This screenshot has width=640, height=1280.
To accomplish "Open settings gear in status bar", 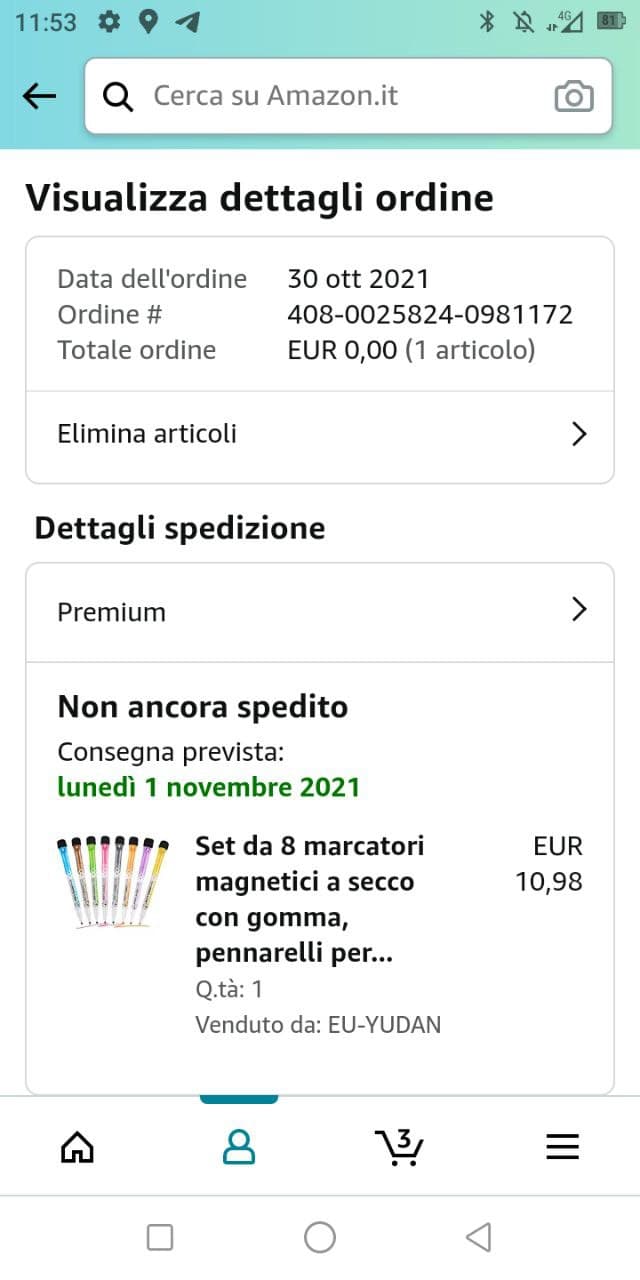I will [x=110, y=21].
